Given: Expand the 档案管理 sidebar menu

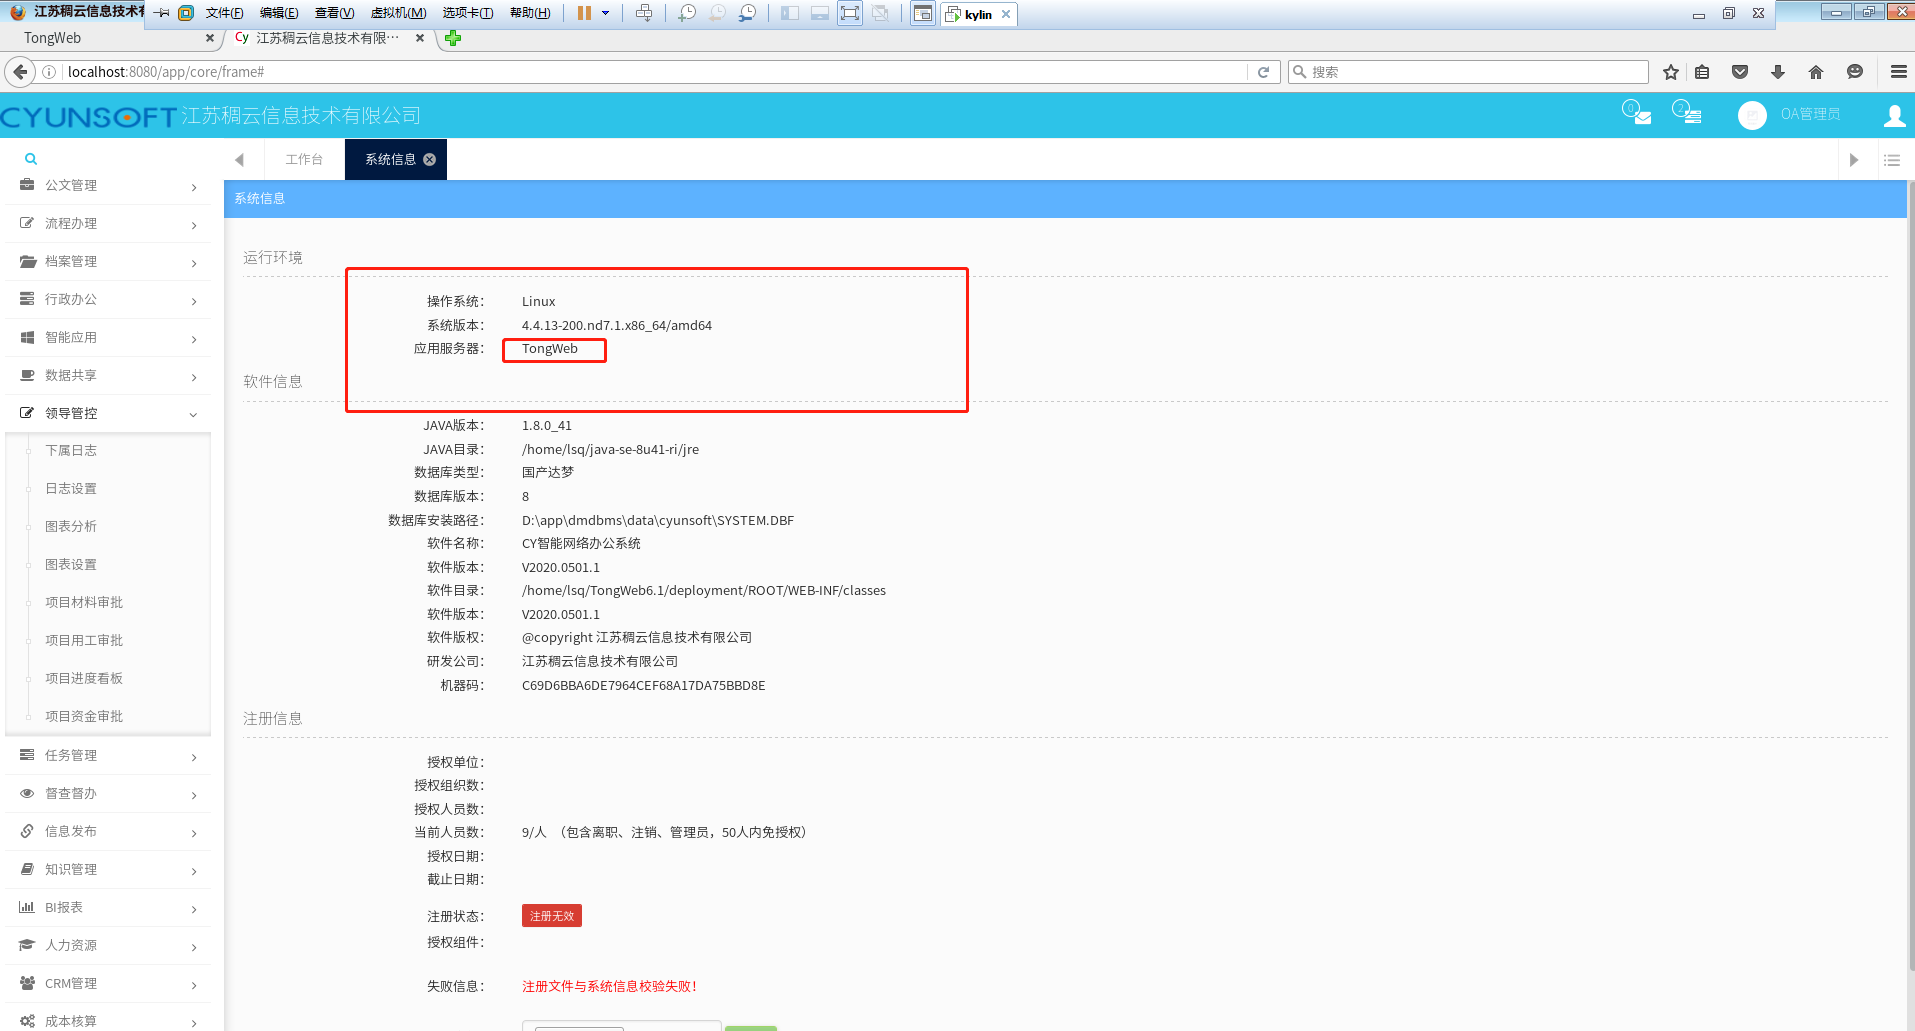Looking at the screenshot, I should pos(108,262).
